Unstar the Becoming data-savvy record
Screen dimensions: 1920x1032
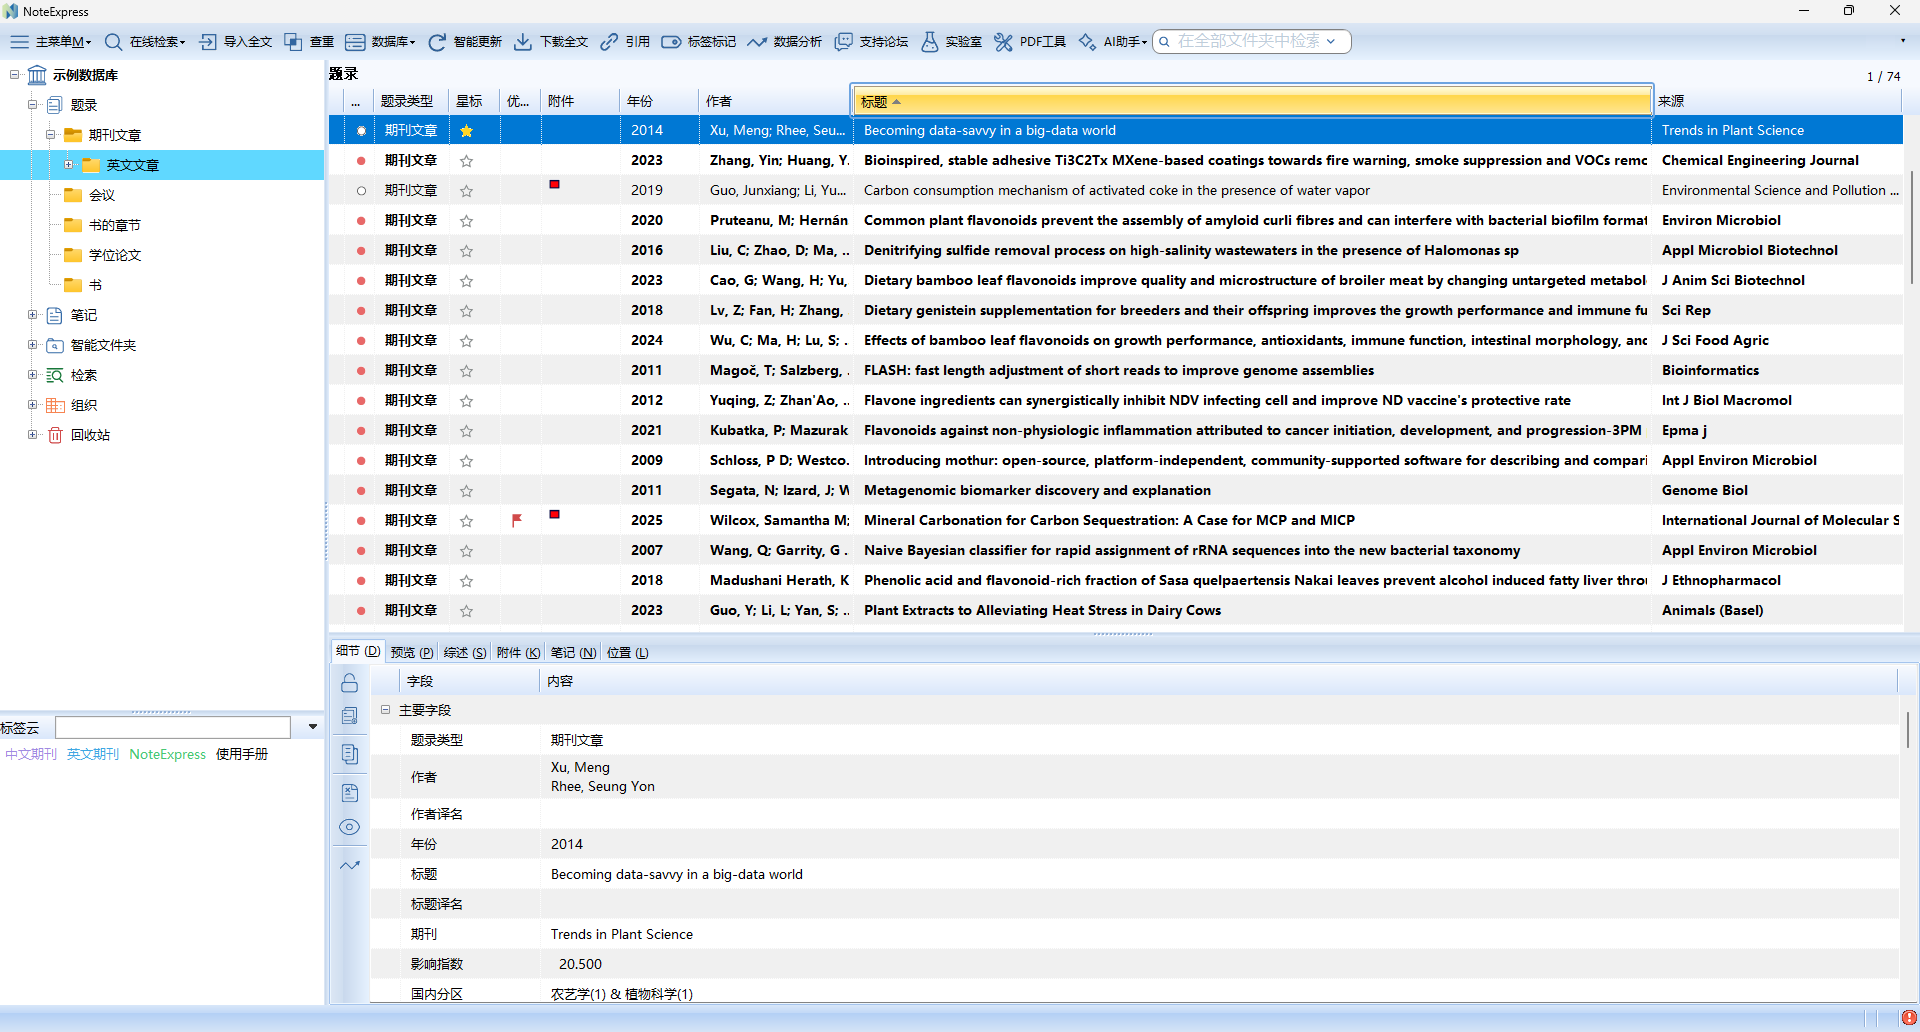click(x=466, y=131)
